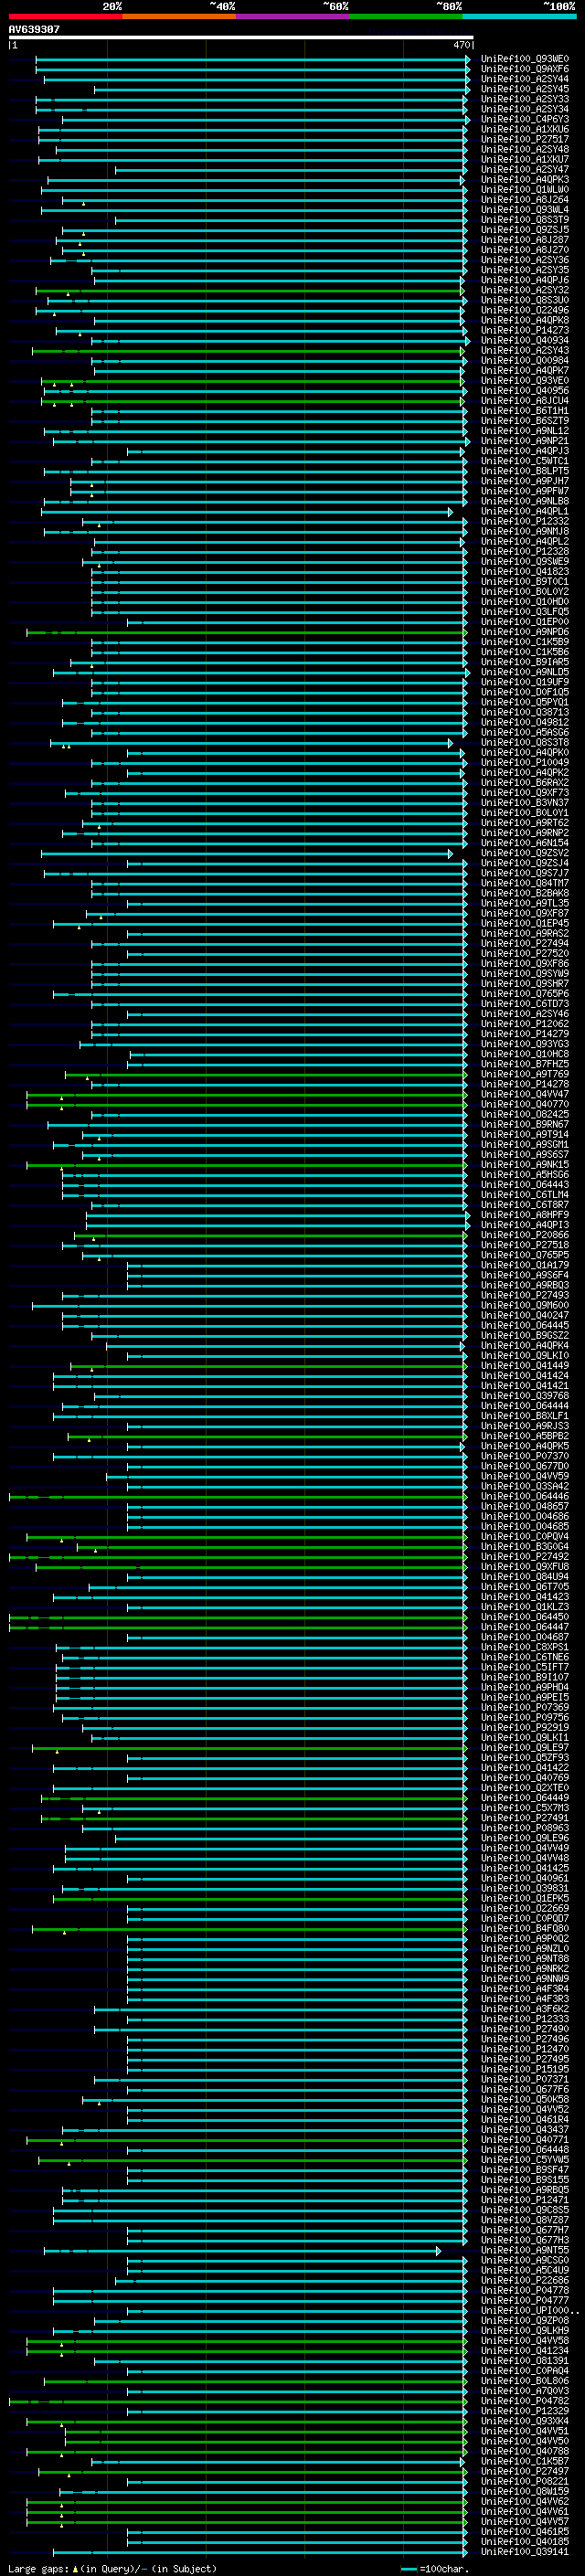
Task: Select the UniRef100_A4QPK5 hit label
Action: [525, 1446]
